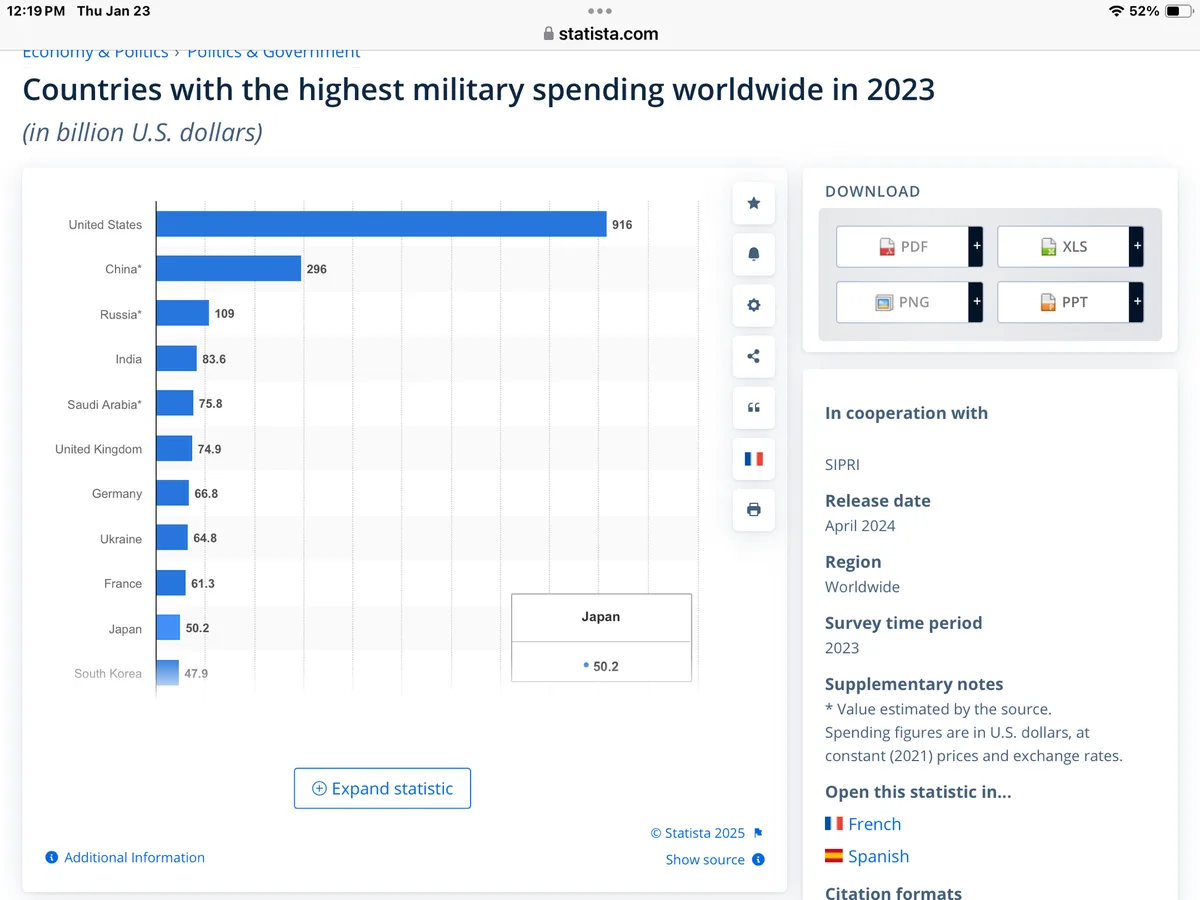This screenshot has width=1200, height=900.
Task: Click the Citation formats heading
Action: (x=893, y=892)
